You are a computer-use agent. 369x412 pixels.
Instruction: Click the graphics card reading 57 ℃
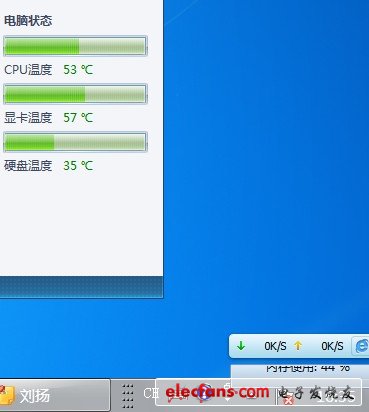[78, 118]
